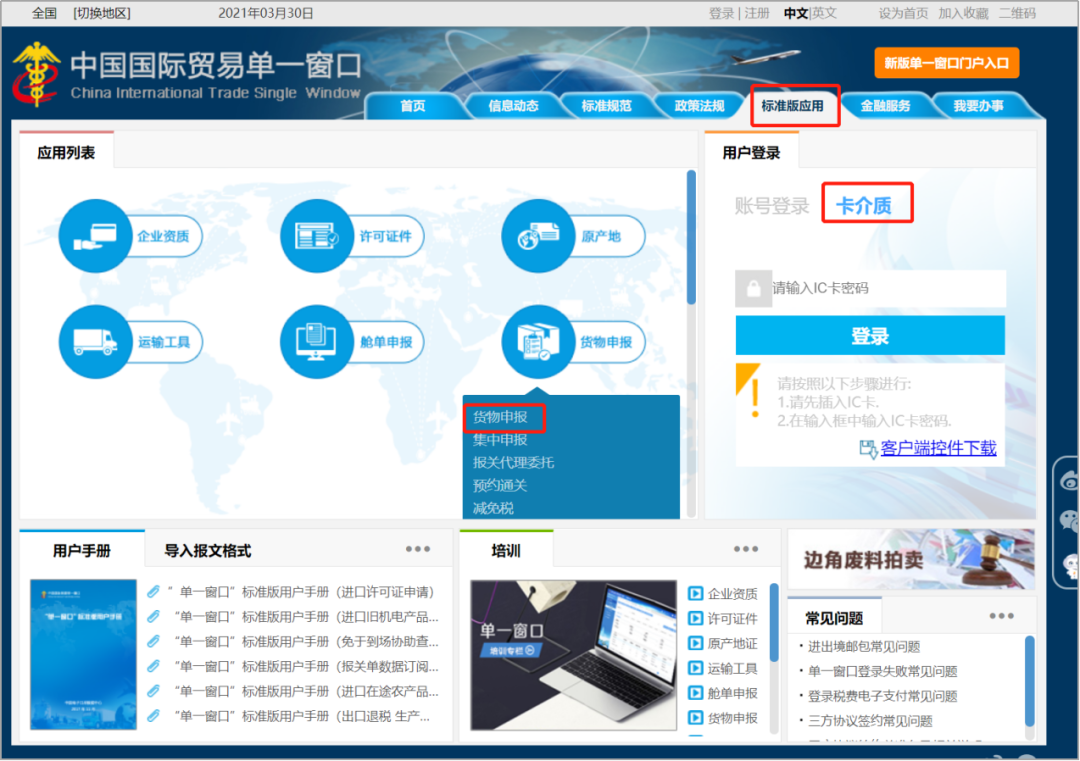Switch to 卡介质 login mode
This screenshot has height=761, width=1080.
pyautogui.click(x=864, y=205)
